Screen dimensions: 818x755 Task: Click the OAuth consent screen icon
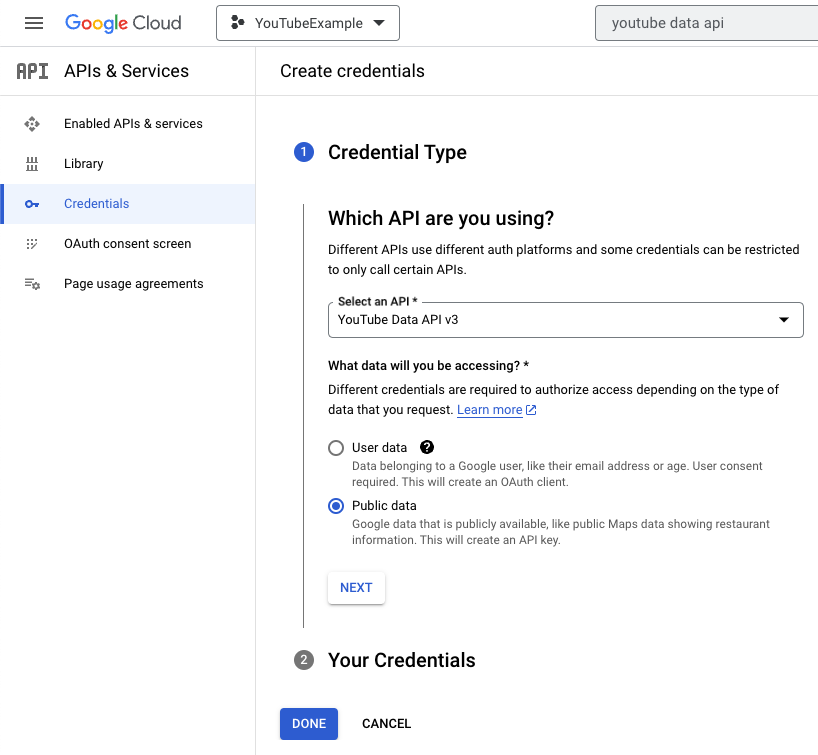[x=32, y=244]
